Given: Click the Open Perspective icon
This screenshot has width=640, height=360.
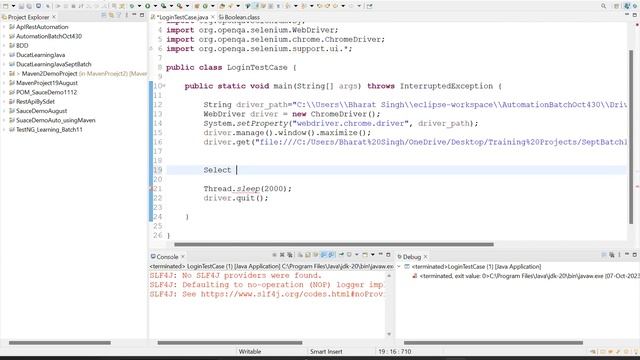Looking at the screenshot, I should click(617, 6).
